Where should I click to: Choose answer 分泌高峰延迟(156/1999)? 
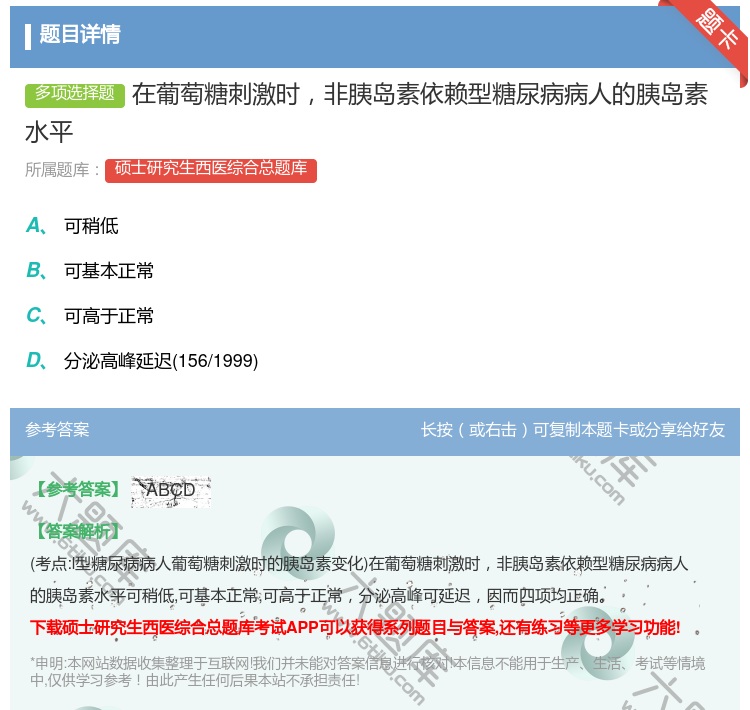click(x=161, y=361)
